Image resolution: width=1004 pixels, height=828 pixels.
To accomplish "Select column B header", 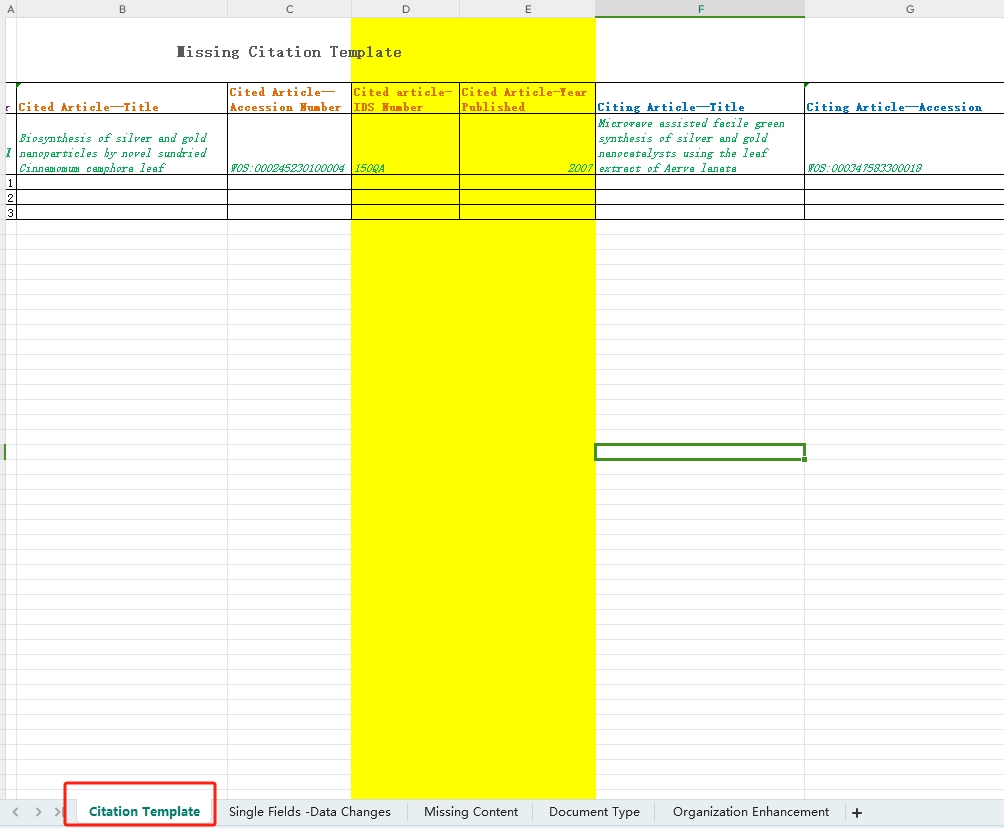I will pos(122,9).
